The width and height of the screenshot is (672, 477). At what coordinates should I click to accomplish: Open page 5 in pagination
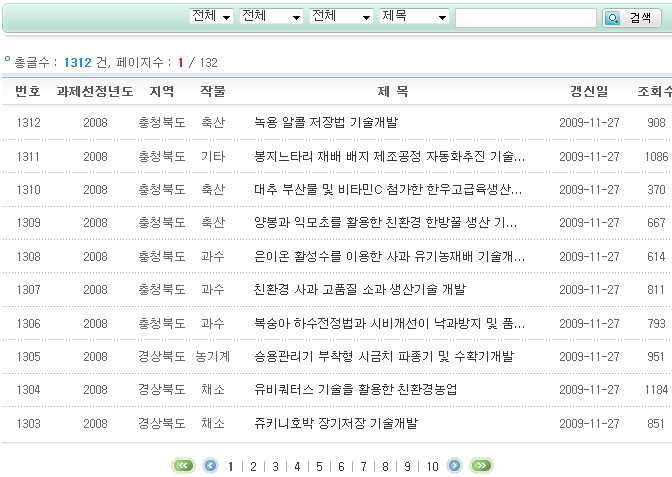click(x=319, y=466)
